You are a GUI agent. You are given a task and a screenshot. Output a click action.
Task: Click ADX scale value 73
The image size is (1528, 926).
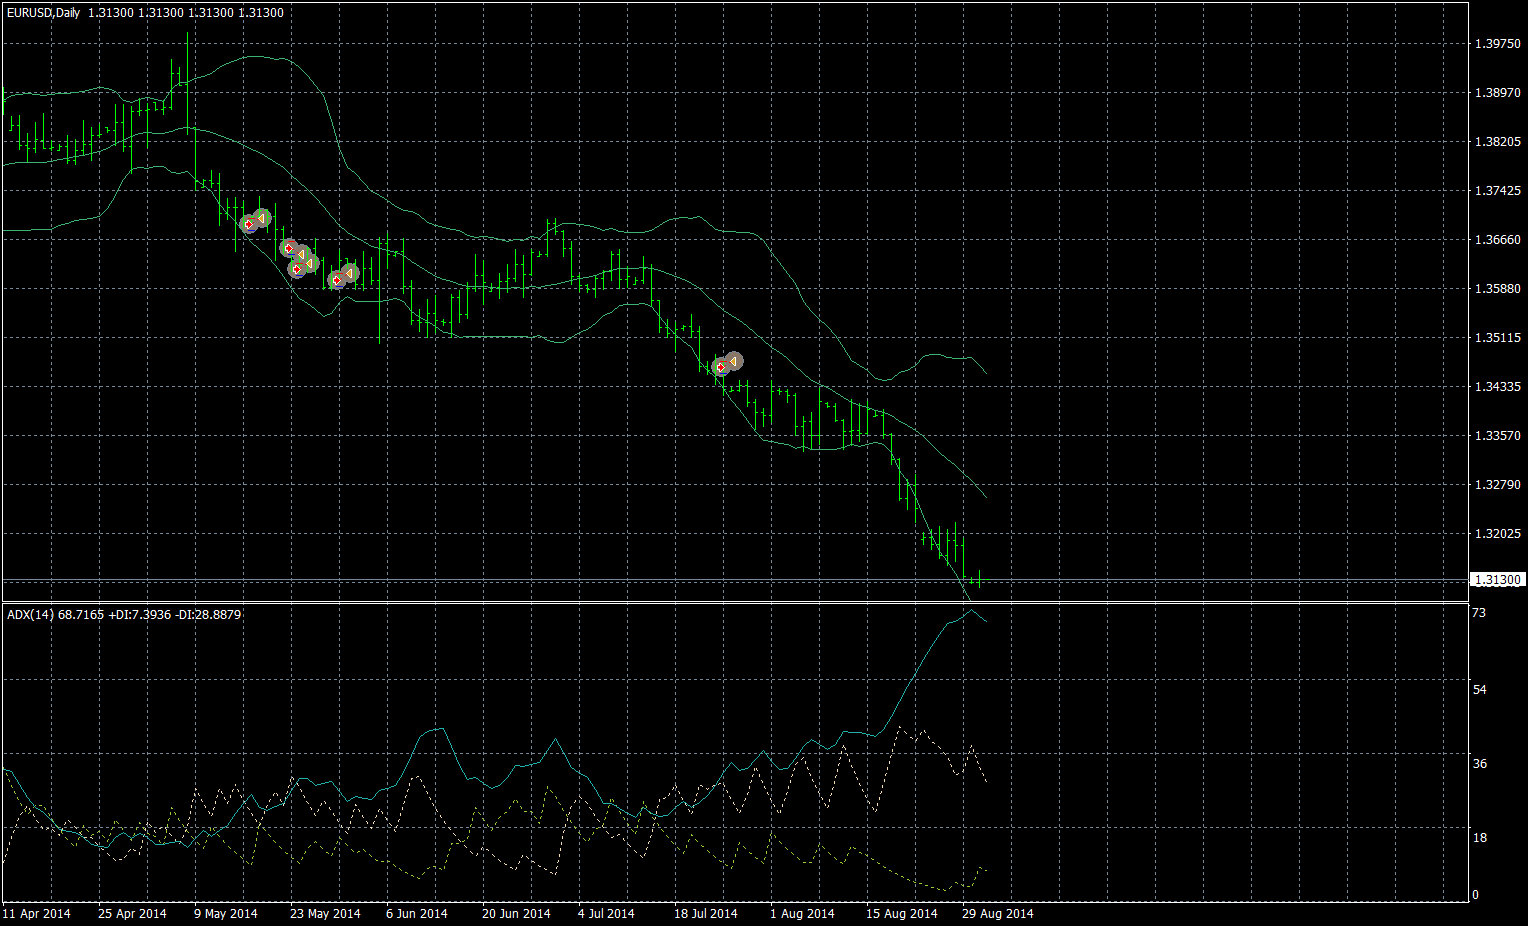coord(1479,612)
